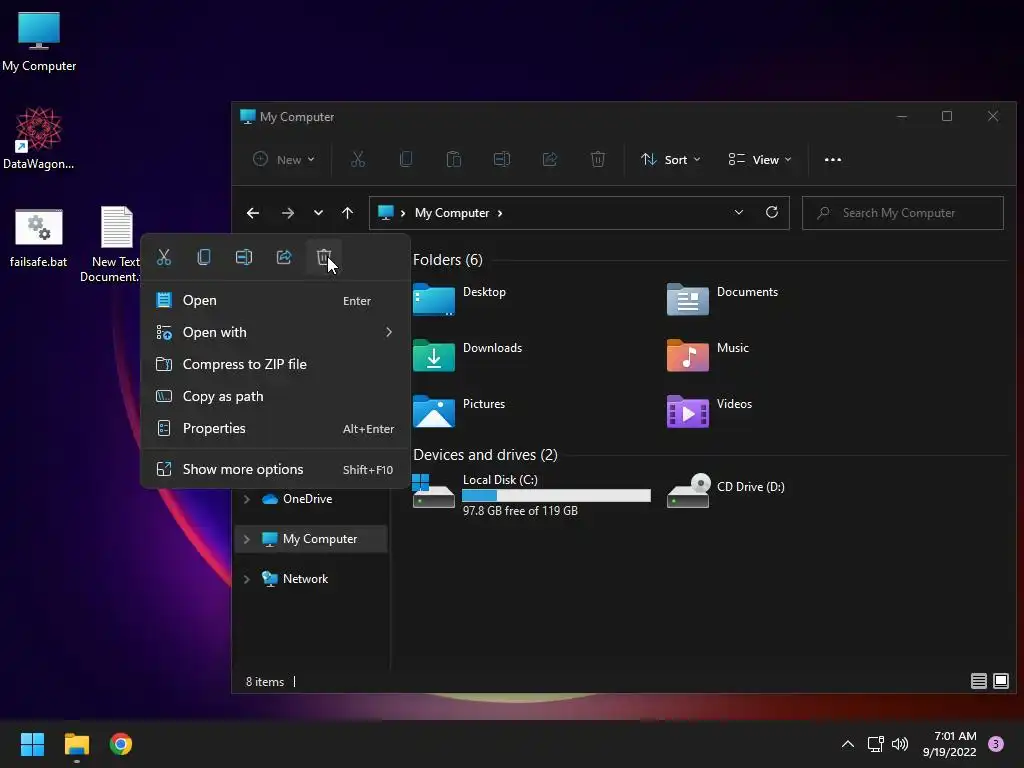
Task: Select DataWagon desktop shortcut
Action: (39, 139)
